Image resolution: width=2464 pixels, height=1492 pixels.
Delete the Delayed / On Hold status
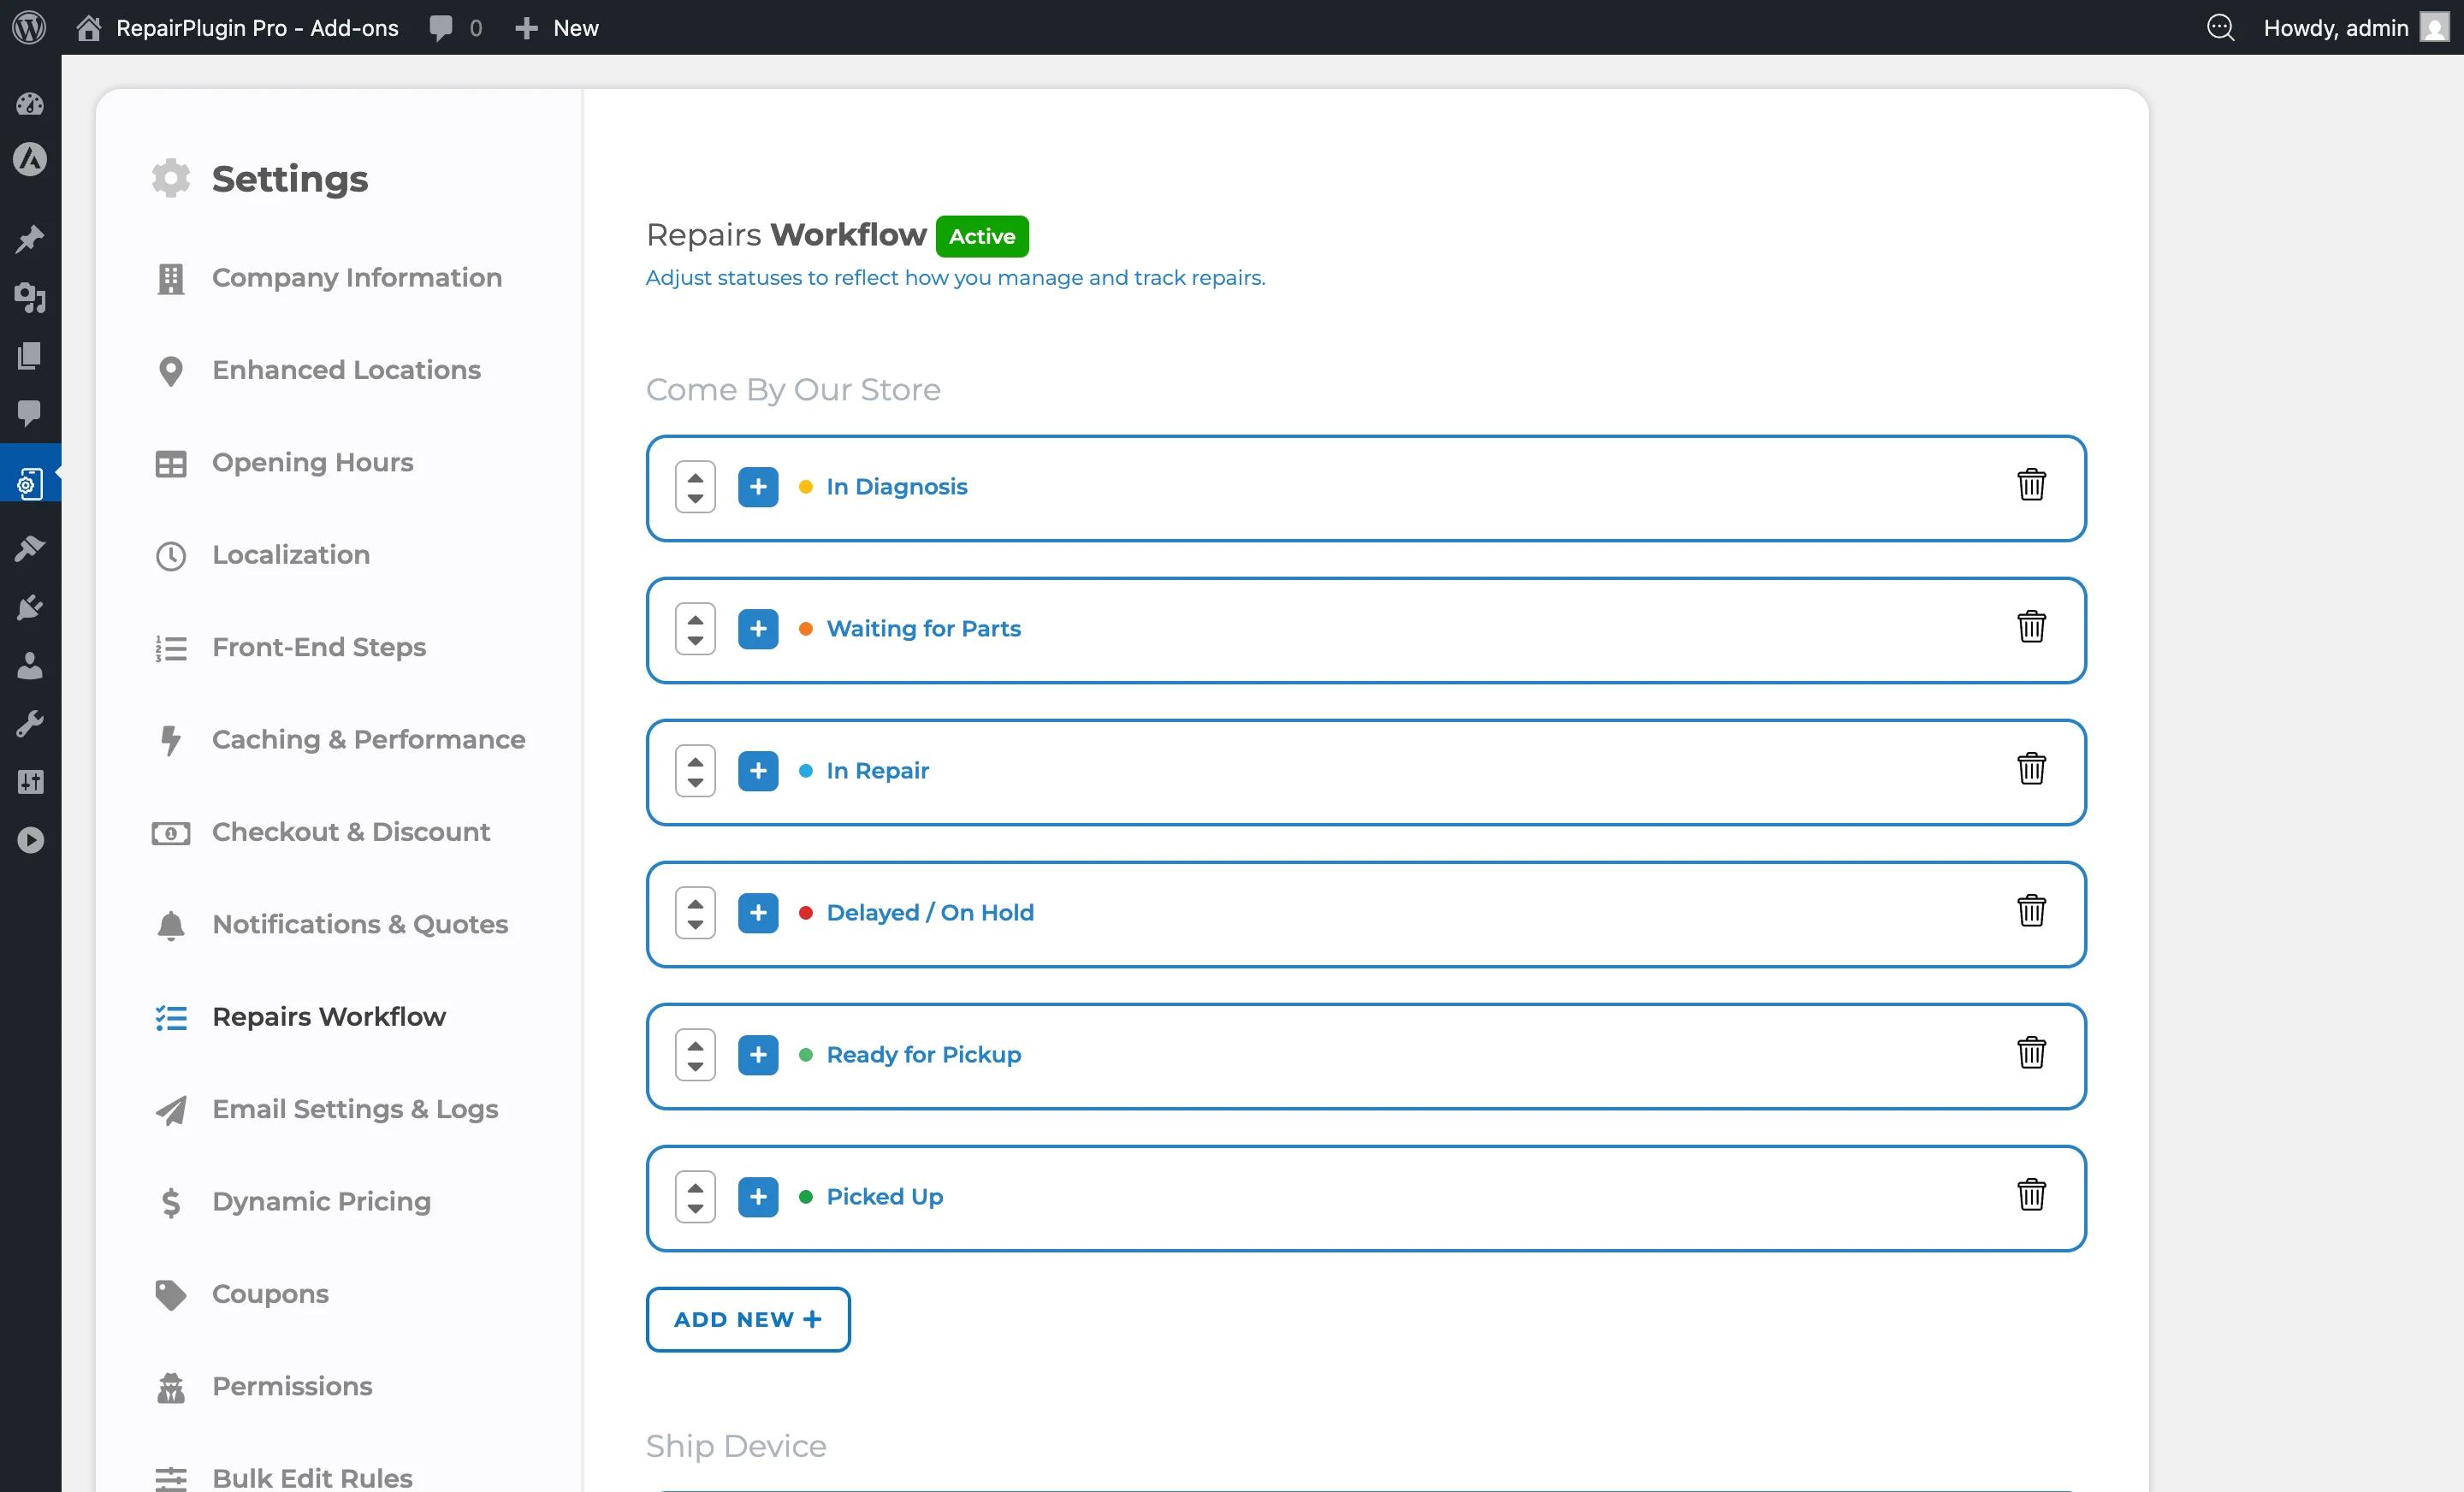[2031, 911]
